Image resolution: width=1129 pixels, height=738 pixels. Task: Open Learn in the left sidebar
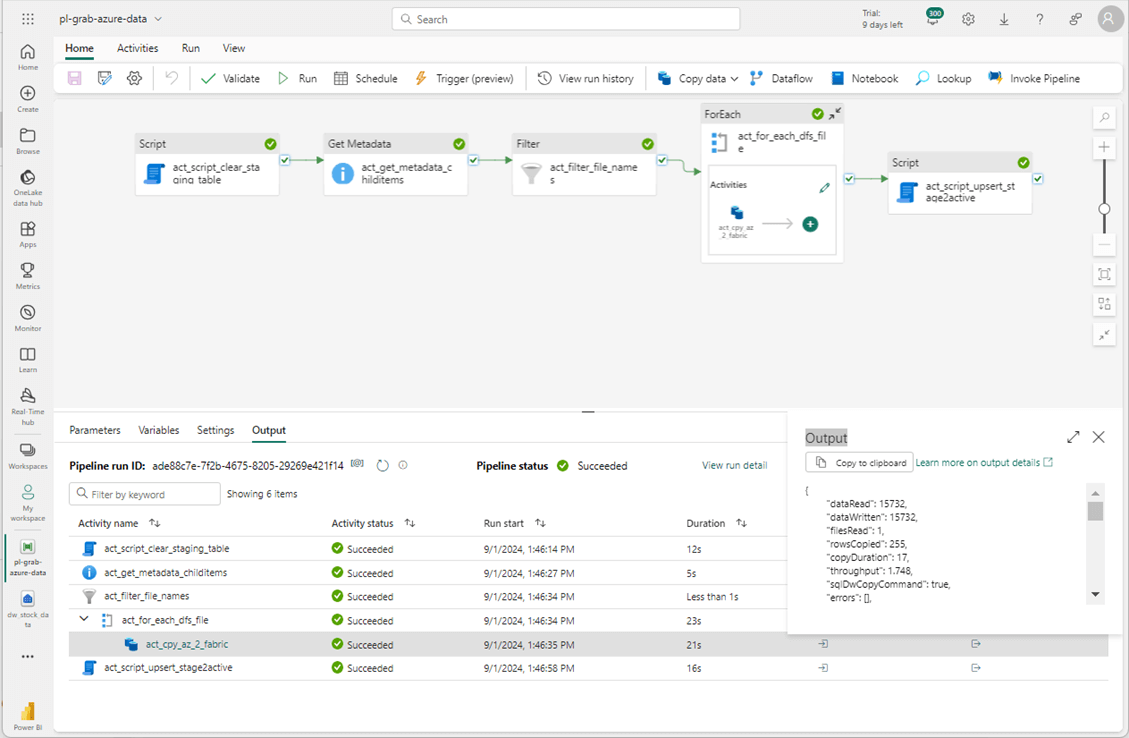point(27,359)
